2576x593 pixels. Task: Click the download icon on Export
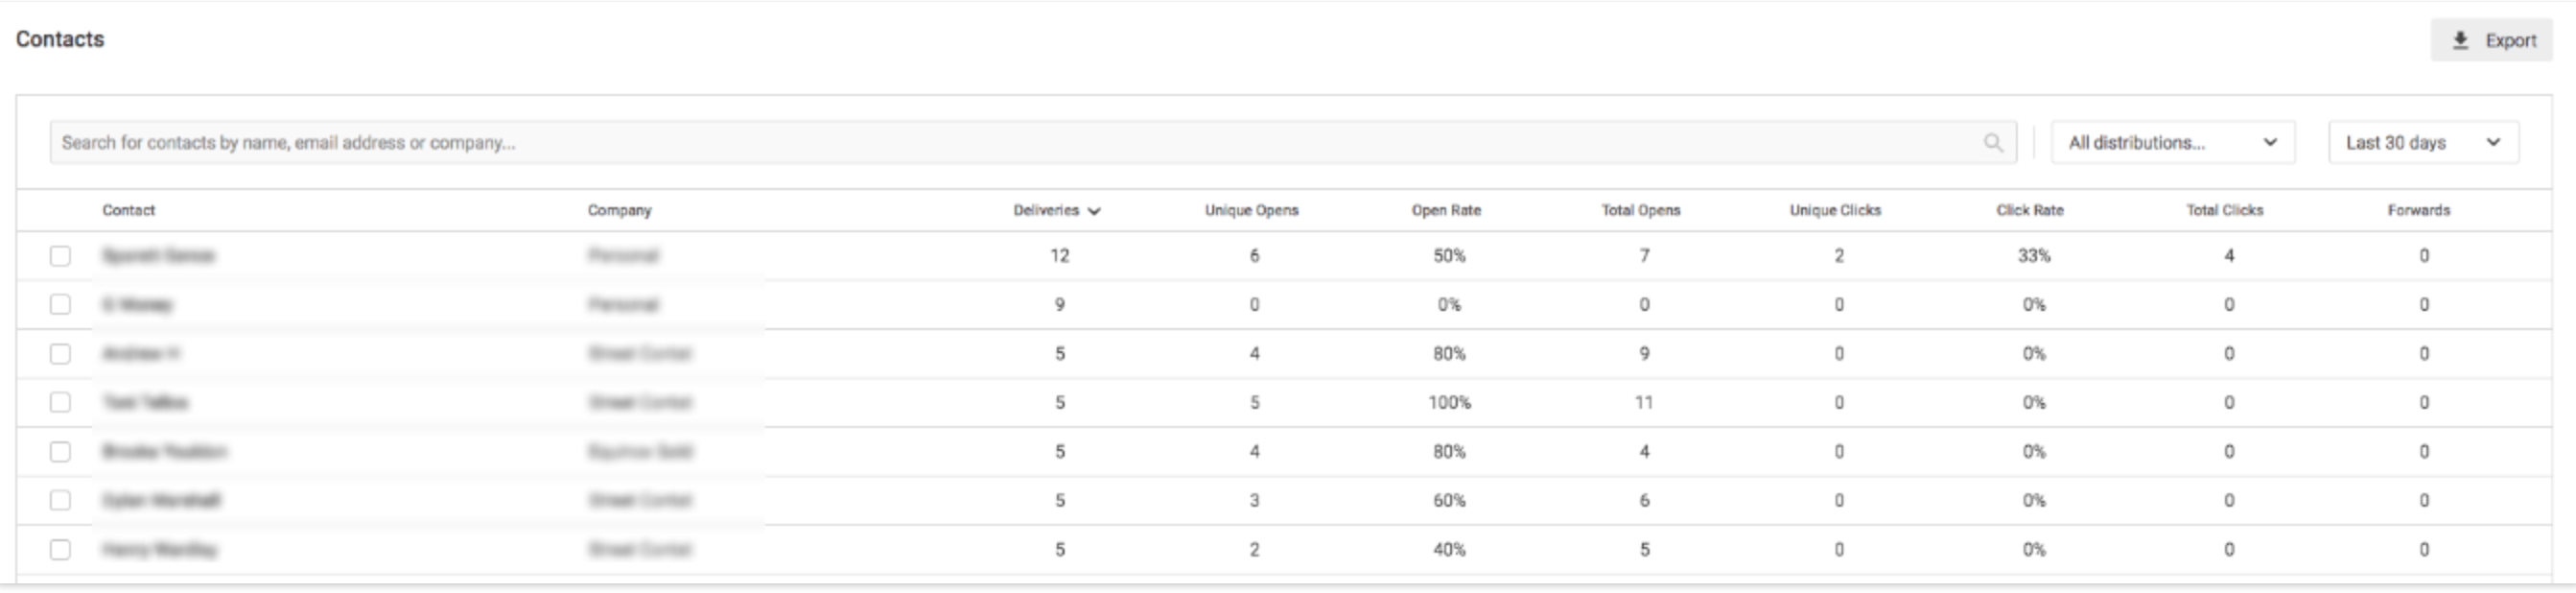[x=2460, y=40]
